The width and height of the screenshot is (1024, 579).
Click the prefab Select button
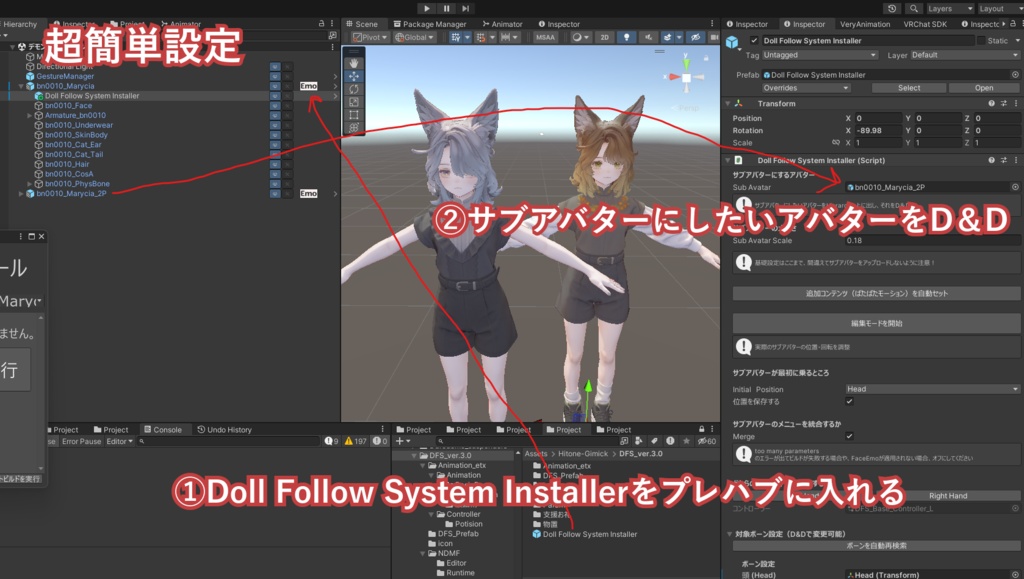[x=909, y=87]
